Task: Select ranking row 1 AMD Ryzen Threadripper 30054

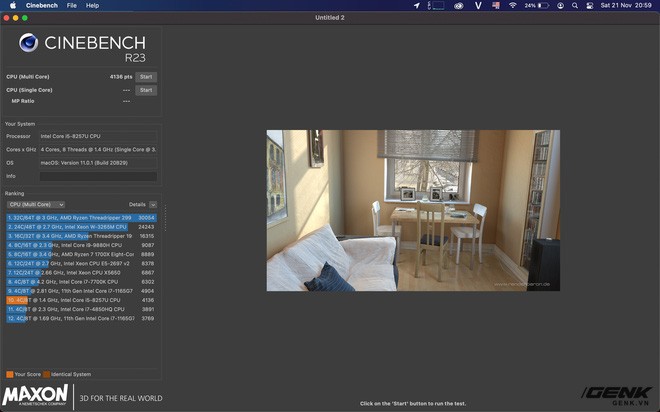Action: coord(82,218)
